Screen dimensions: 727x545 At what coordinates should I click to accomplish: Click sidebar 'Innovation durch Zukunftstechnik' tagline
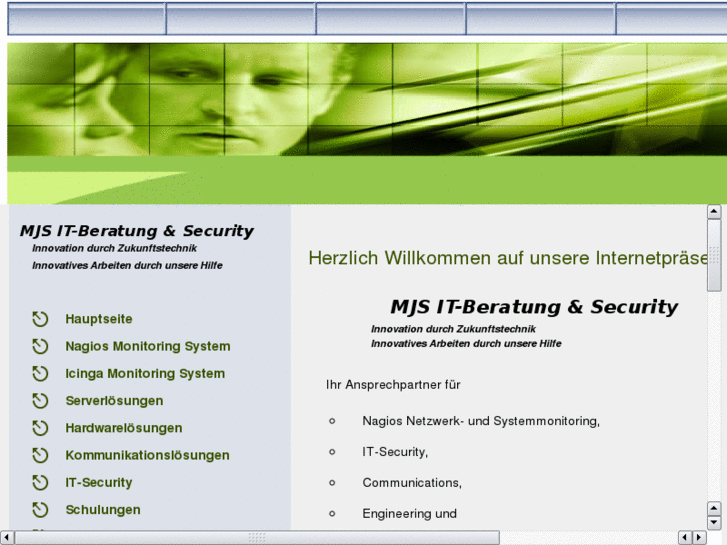point(115,248)
